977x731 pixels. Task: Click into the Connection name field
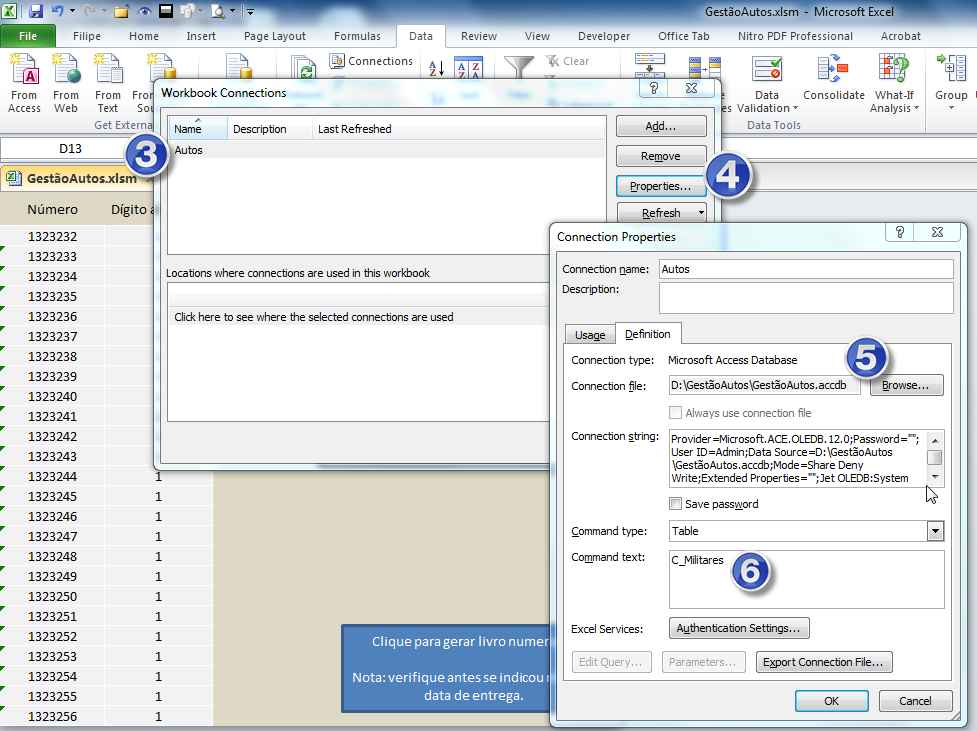coord(806,269)
